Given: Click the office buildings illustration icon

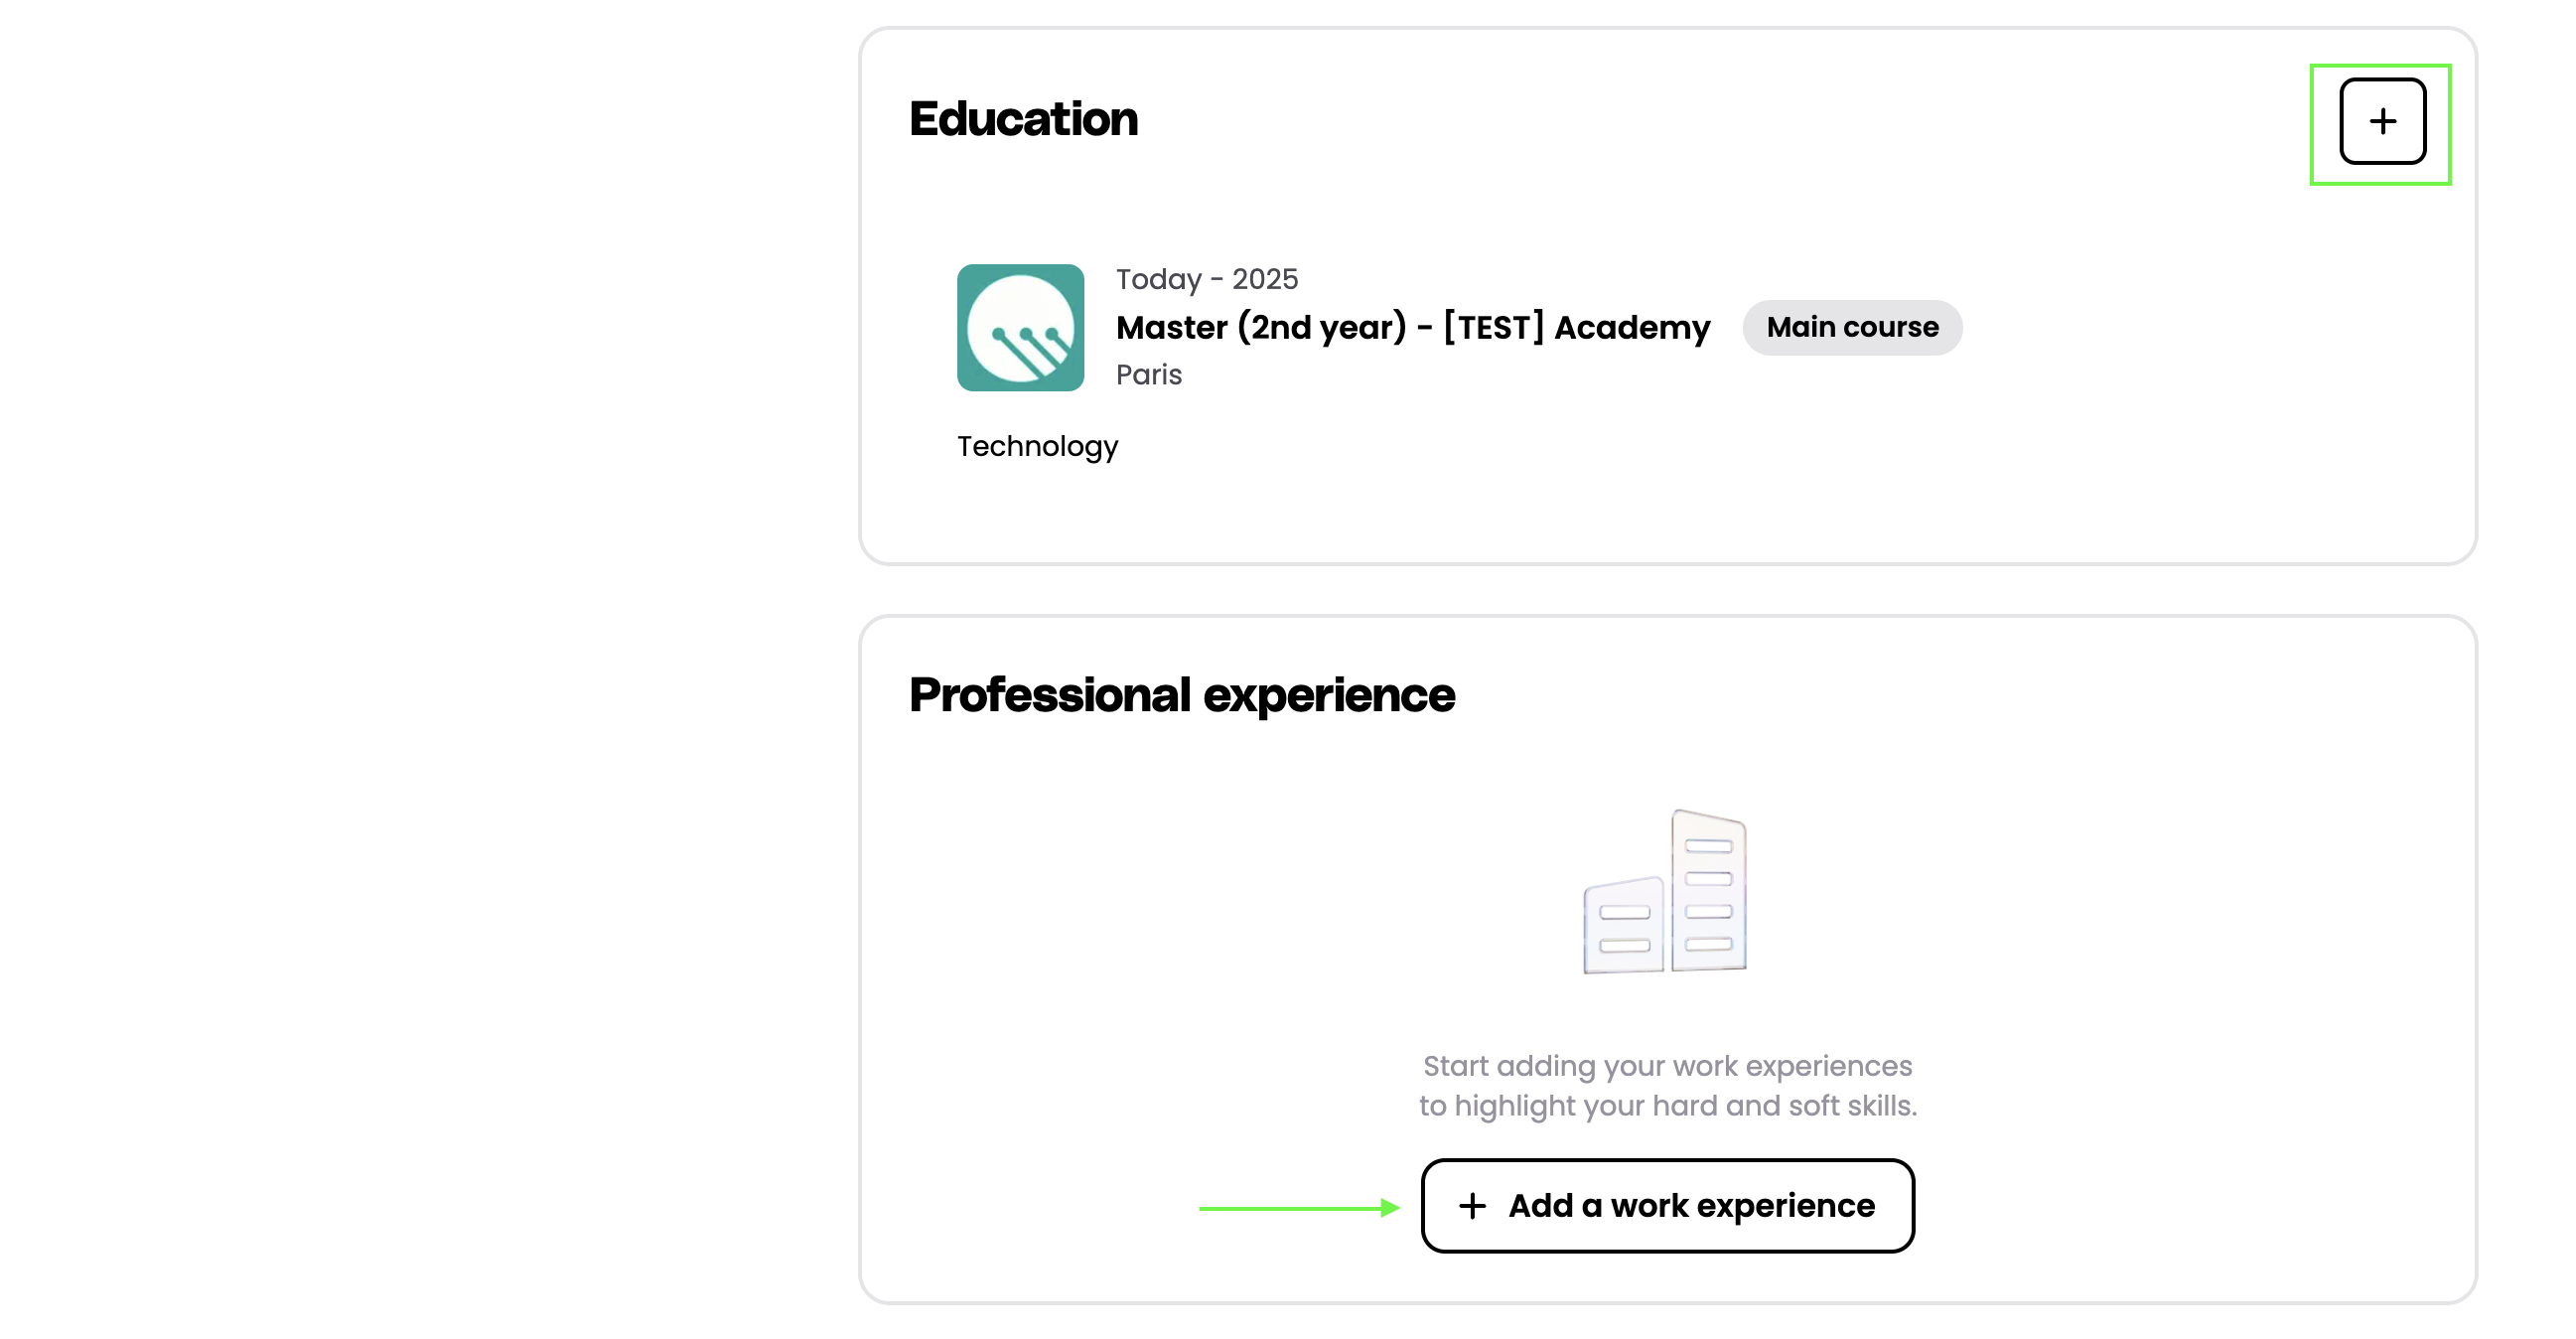Looking at the screenshot, I should click(1665, 891).
